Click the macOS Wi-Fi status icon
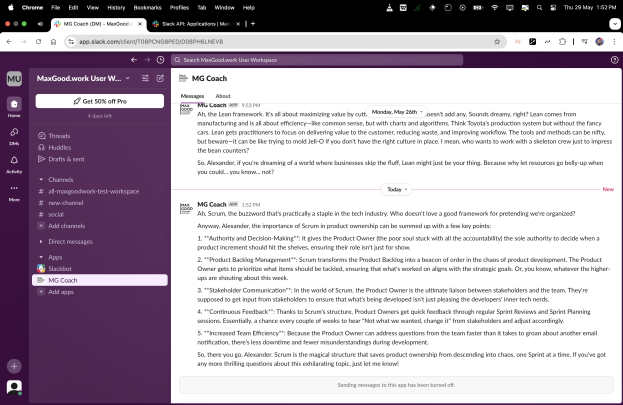The width and height of the screenshot is (623, 405). tap(494, 8)
